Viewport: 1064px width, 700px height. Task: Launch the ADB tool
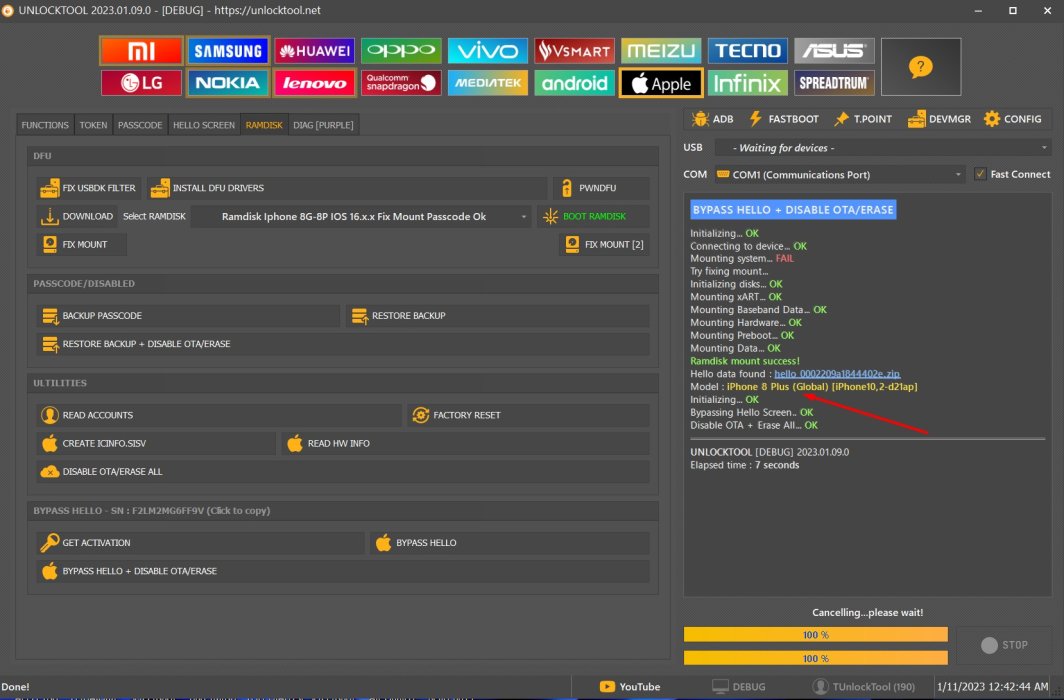click(712, 119)
